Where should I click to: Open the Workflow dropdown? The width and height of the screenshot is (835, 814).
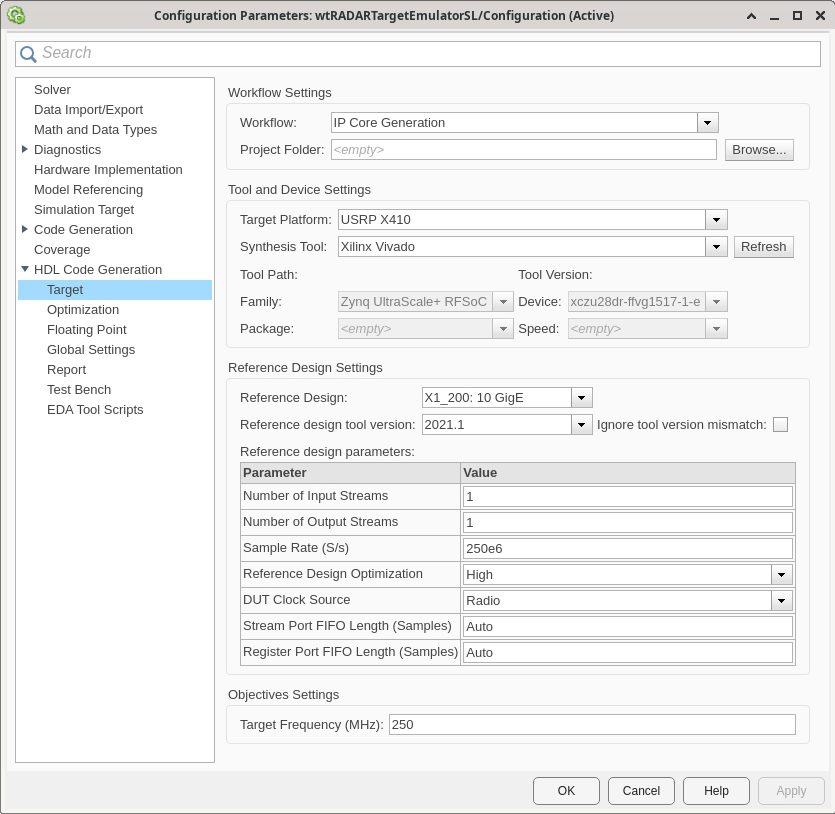707,122
